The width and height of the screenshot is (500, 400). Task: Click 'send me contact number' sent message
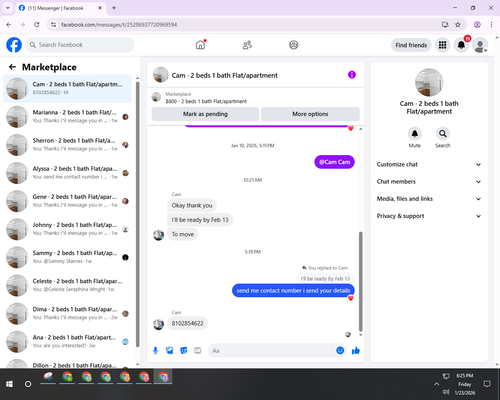293,291
